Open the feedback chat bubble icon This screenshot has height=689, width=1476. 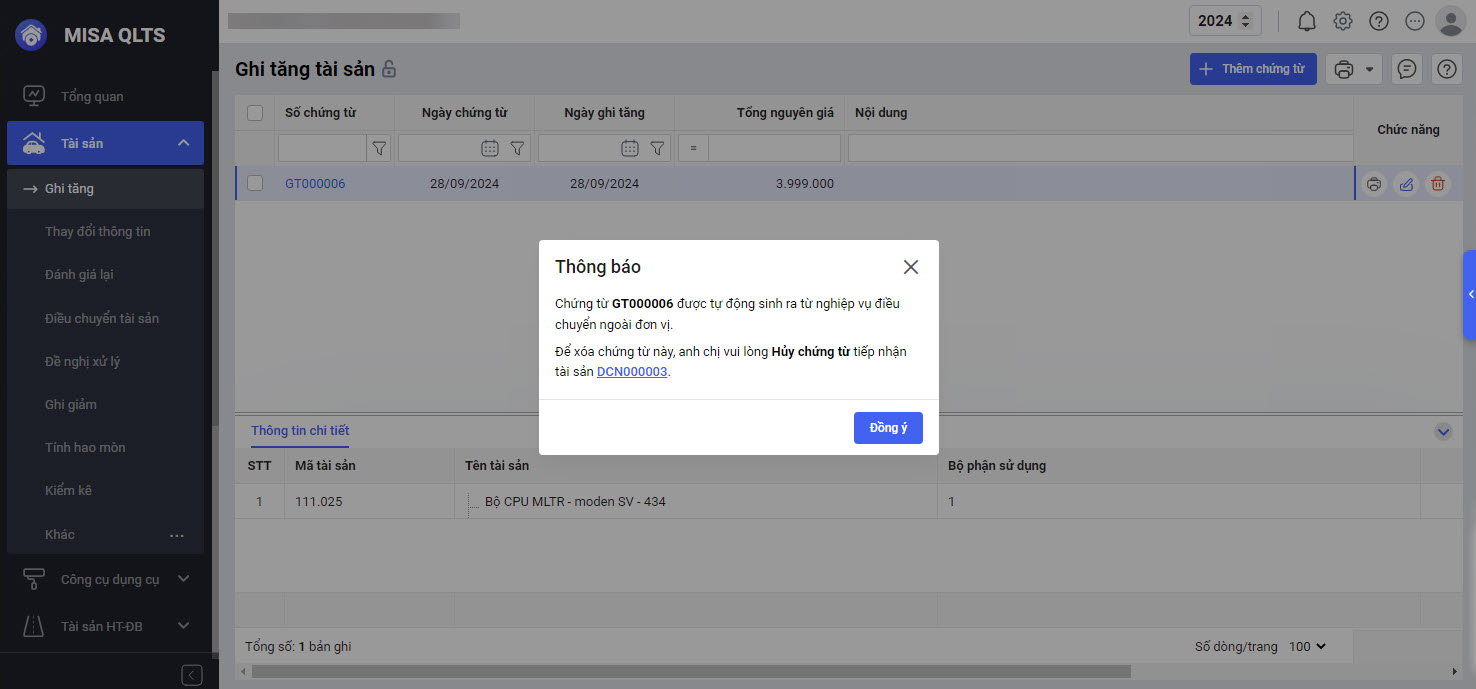1407,69
